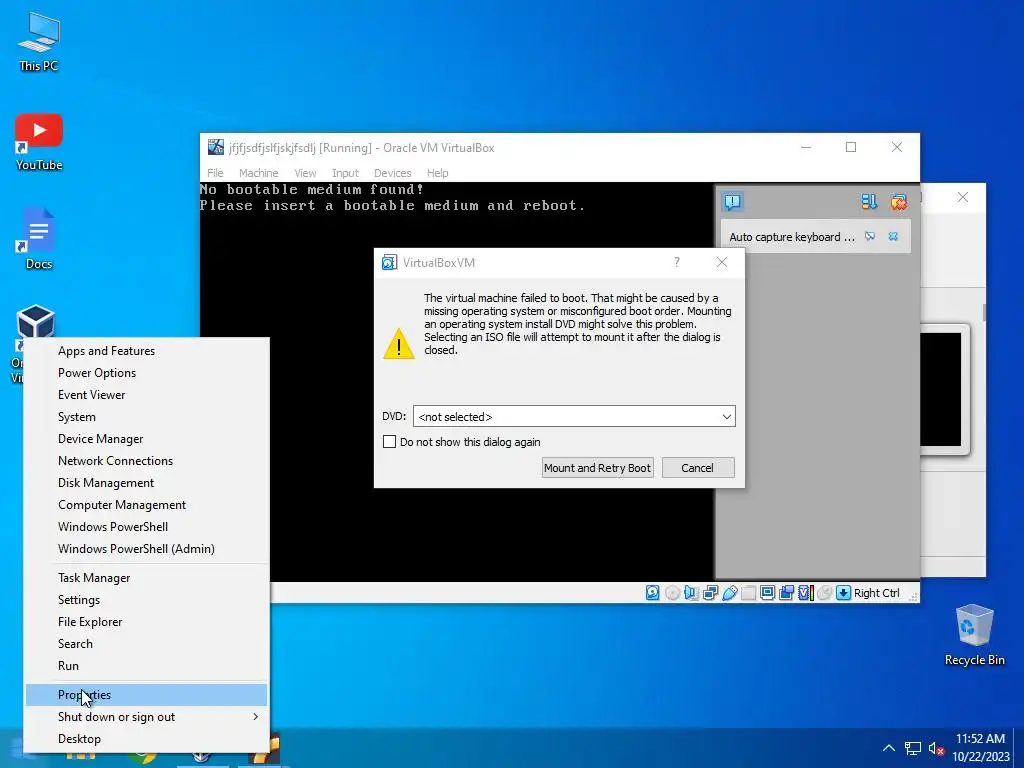The width and height of the screenshot is (1024, 768).
Task: Click the notification ordering icon
Action: 869,202
